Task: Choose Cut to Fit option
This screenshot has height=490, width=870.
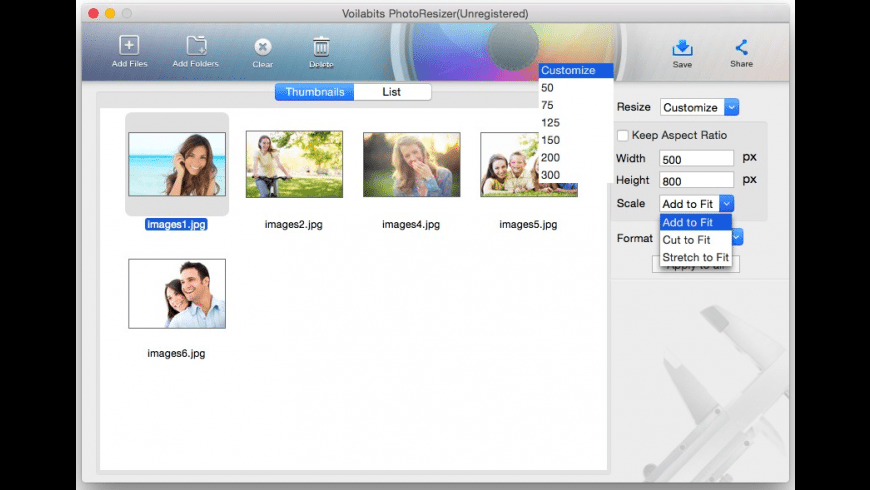Action: (x=686, y=240)
